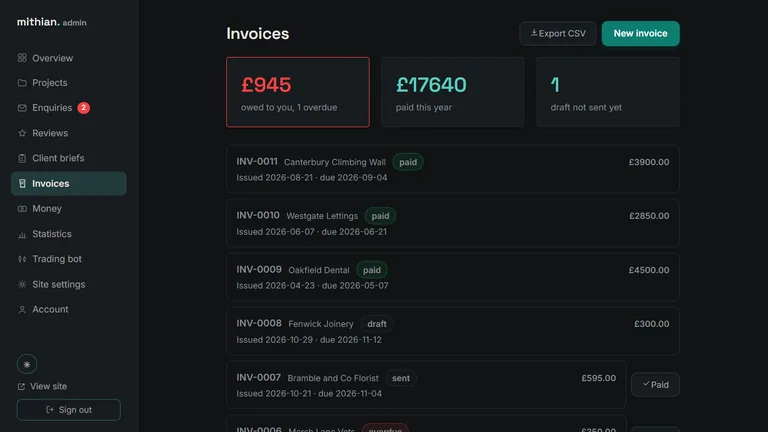768x432 pixels.
Task: Open Site settings
Action: point(69,285)
